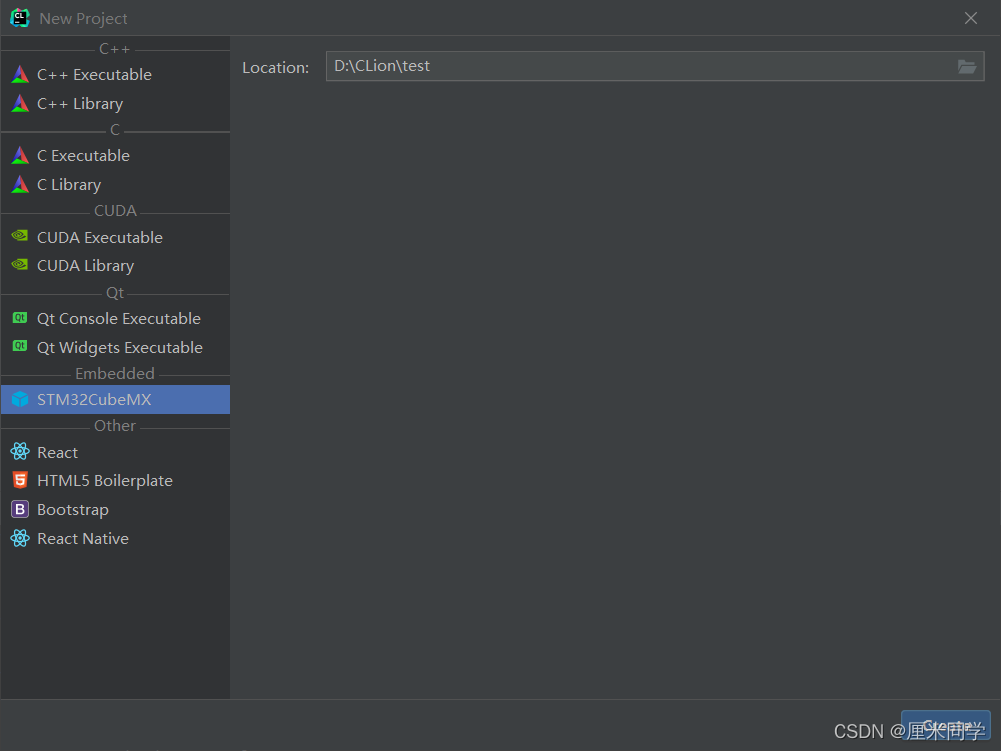Pick Qt Widgets Executable template

[x=119, y=348]
